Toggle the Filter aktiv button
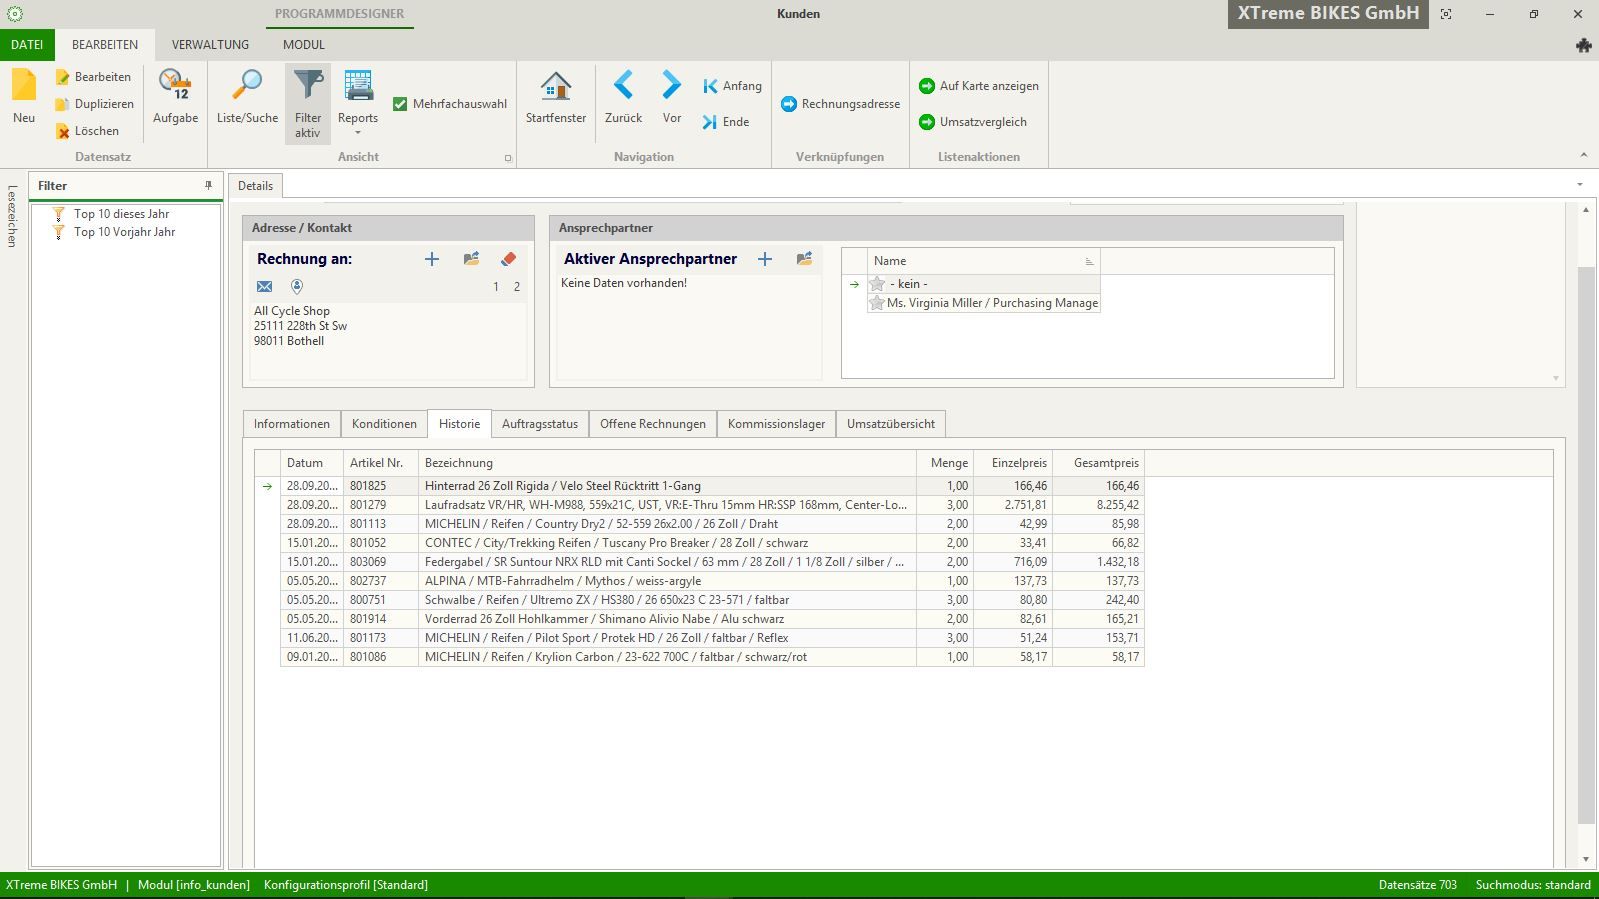 click(x=308, y=102)
